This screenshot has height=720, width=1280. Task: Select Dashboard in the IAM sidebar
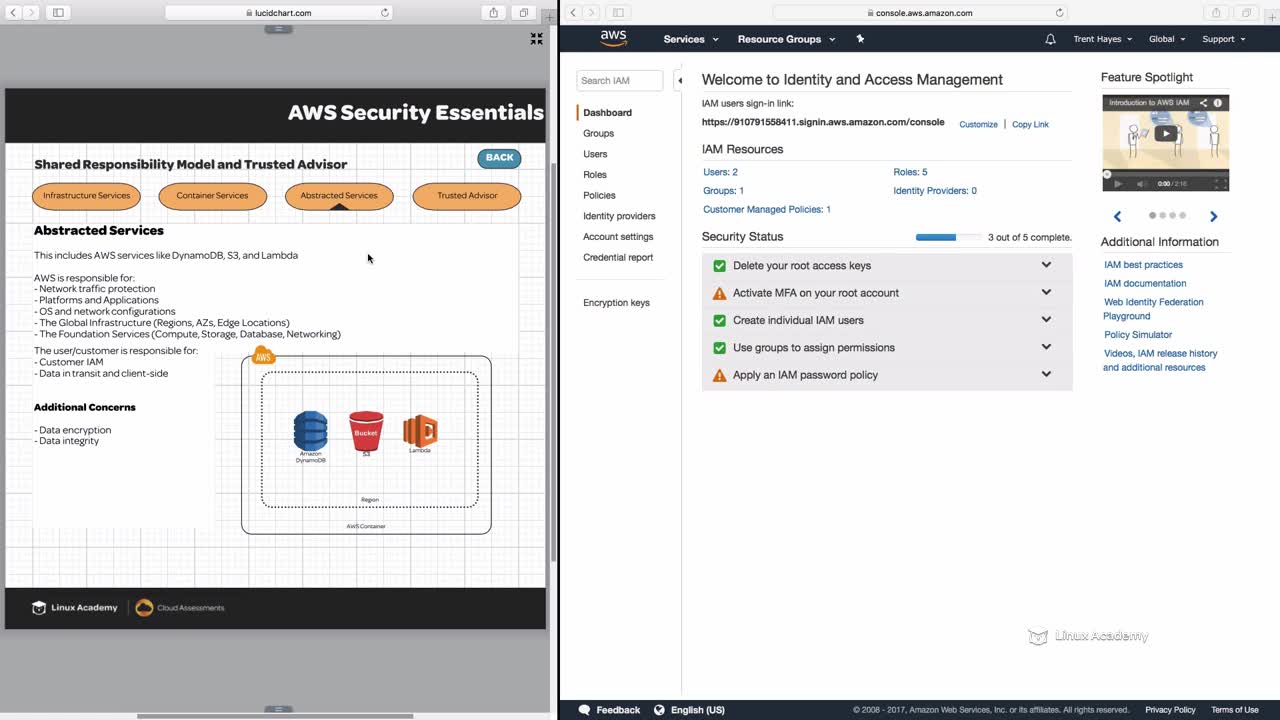[x=607, y=113]
